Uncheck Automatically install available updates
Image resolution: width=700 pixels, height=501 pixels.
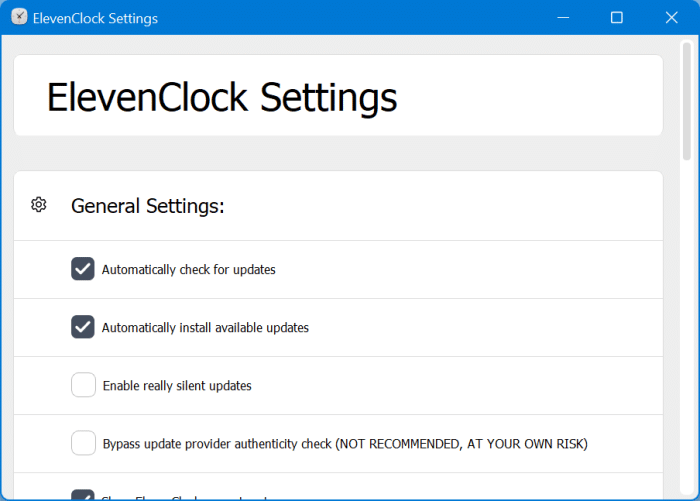click(83, 327)
